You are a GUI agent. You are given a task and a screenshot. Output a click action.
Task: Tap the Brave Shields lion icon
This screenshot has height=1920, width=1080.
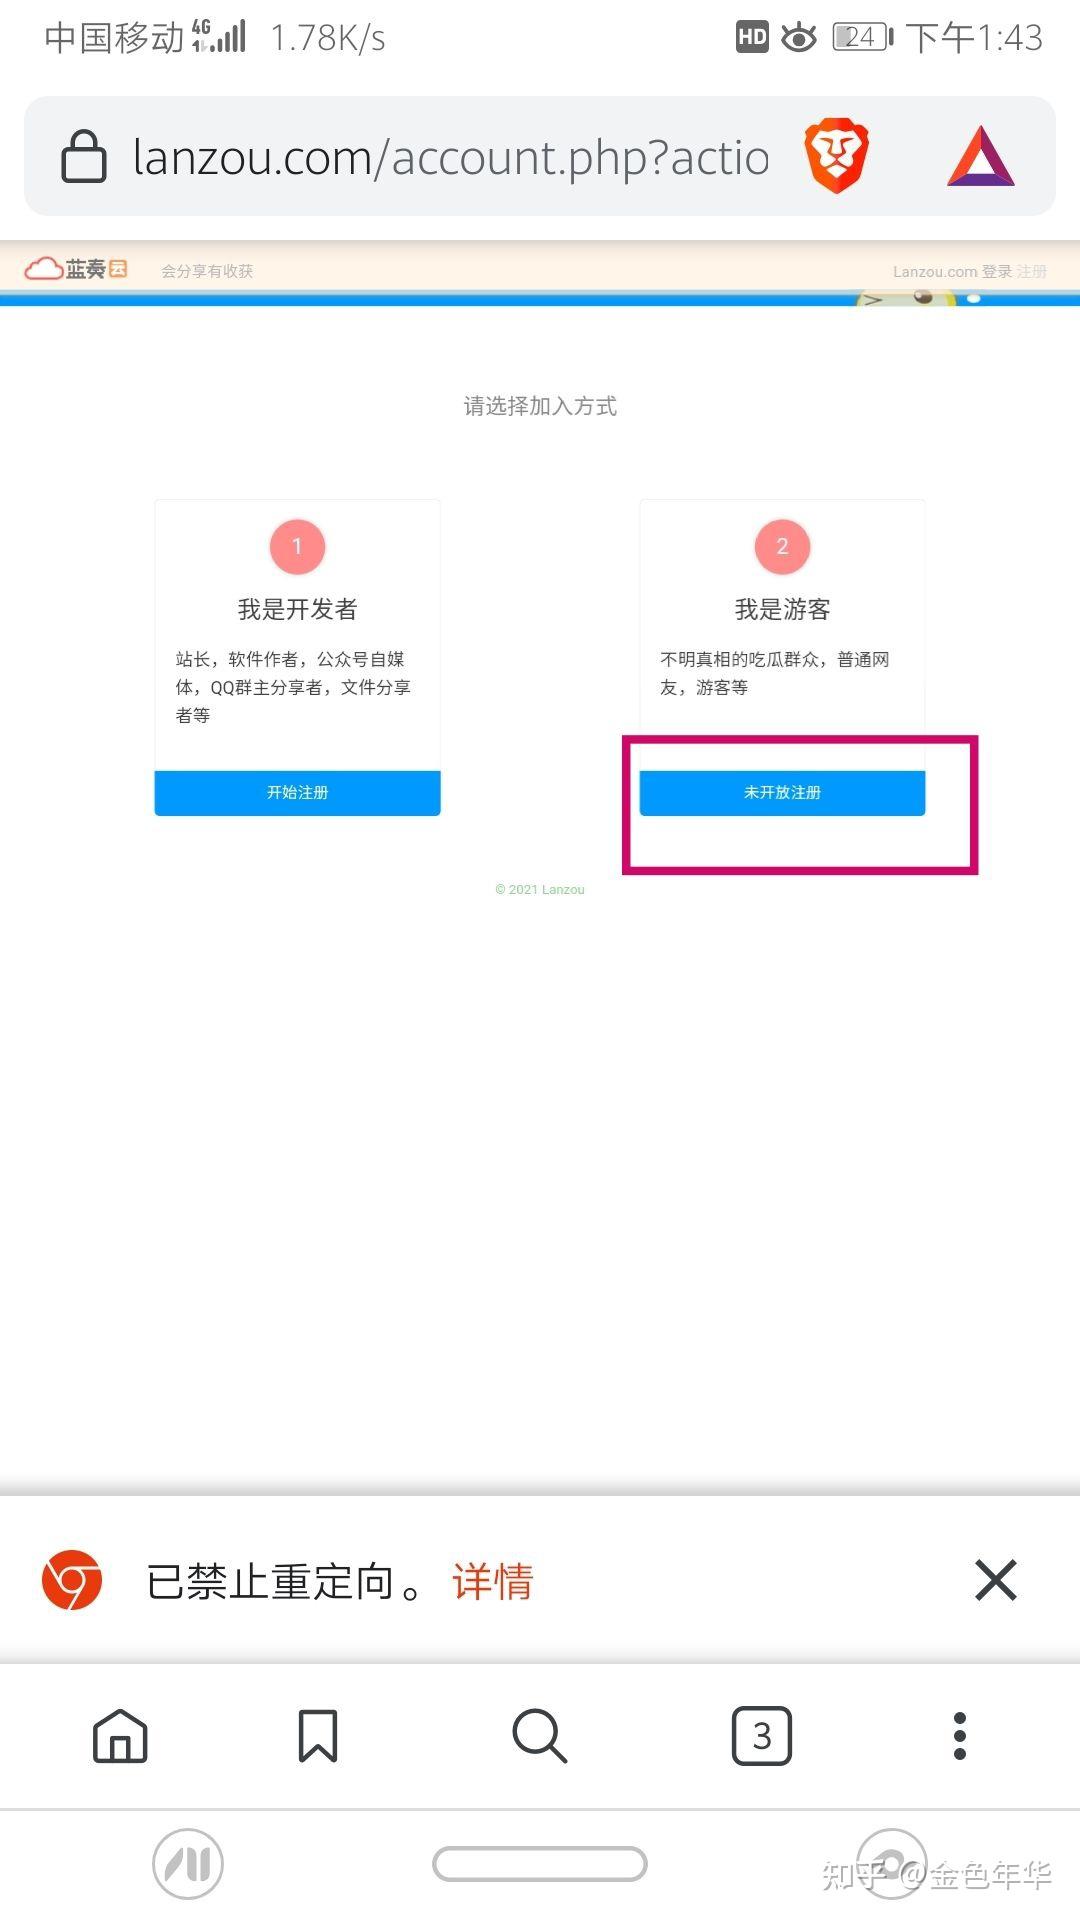pos(837,156)
